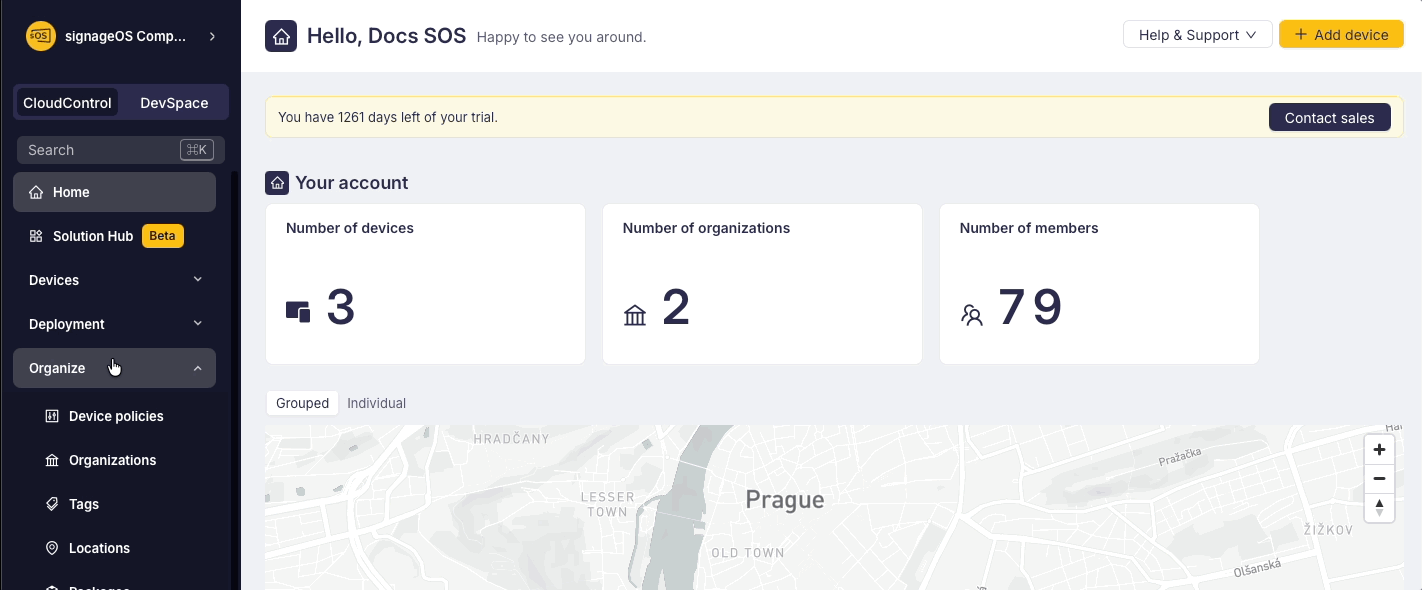The image size is (1422, 590).
Task: Click the Locations pin icon
Action: [x=52, y=548]
